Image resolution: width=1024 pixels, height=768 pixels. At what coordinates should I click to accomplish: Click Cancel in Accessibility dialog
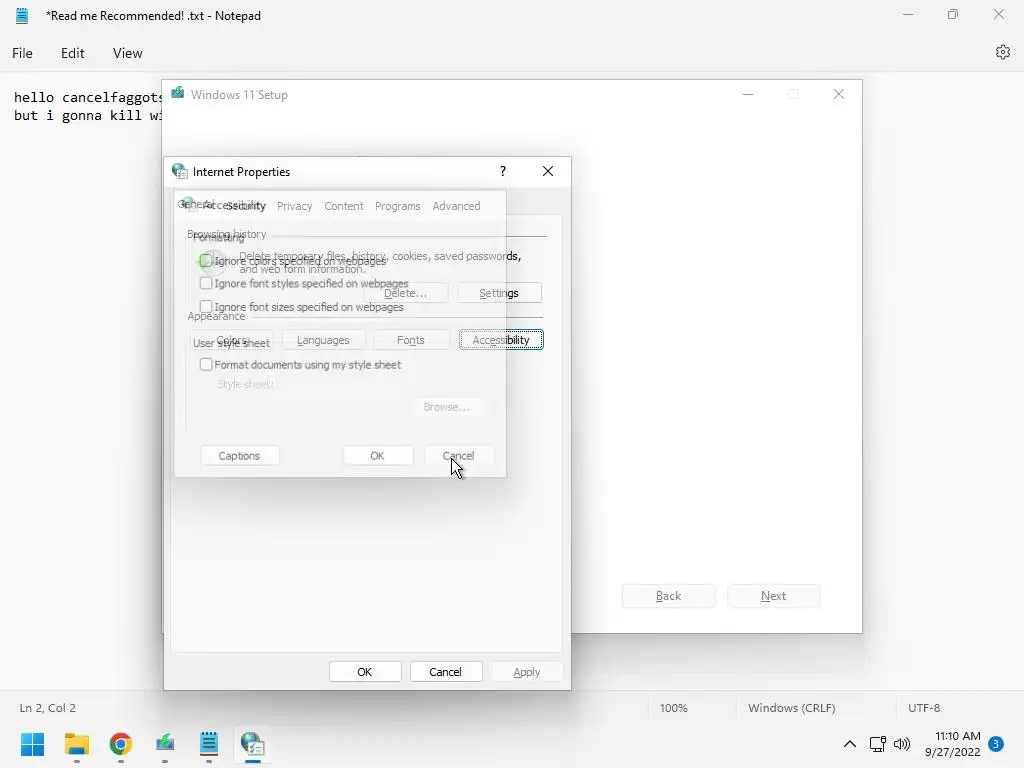tap(458, 455)
